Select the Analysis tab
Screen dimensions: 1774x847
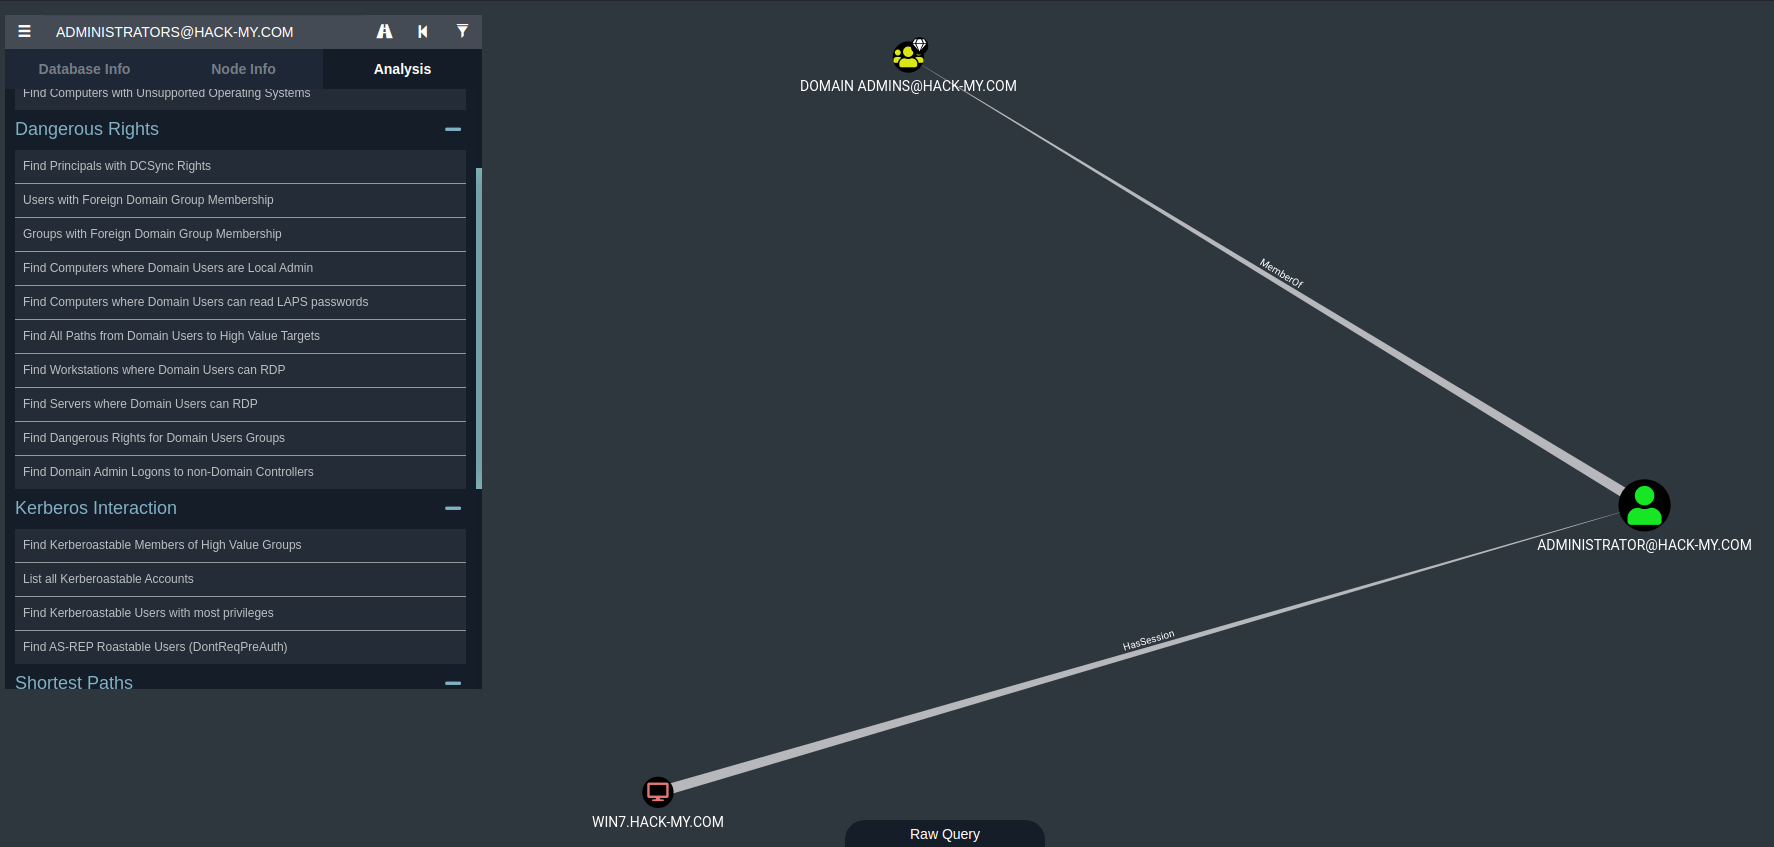[402, 69]
